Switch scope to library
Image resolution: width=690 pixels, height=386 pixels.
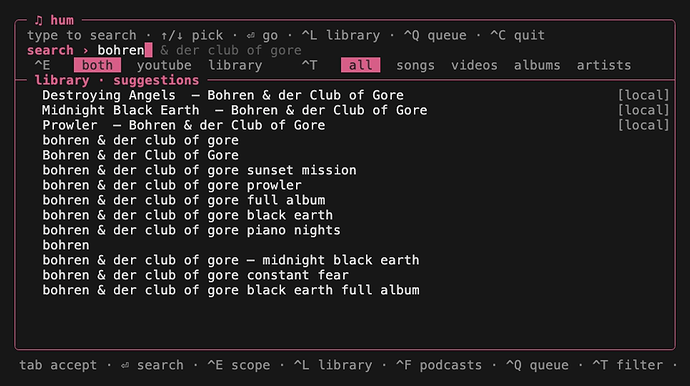235,65
